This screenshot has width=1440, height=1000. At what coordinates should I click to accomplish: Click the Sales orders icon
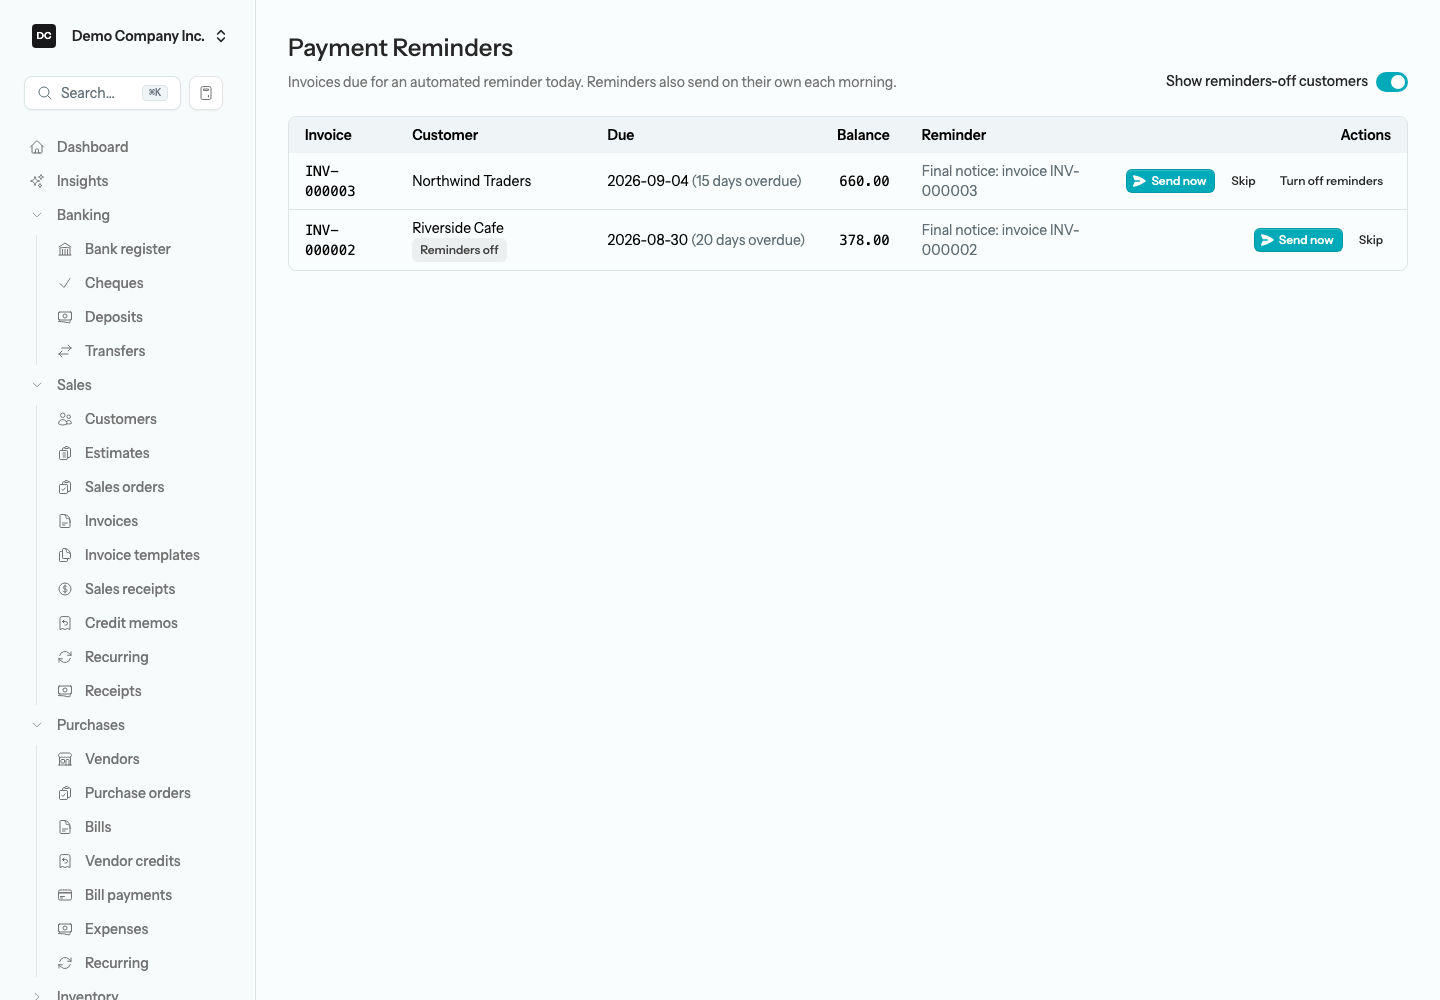(65, 487)
